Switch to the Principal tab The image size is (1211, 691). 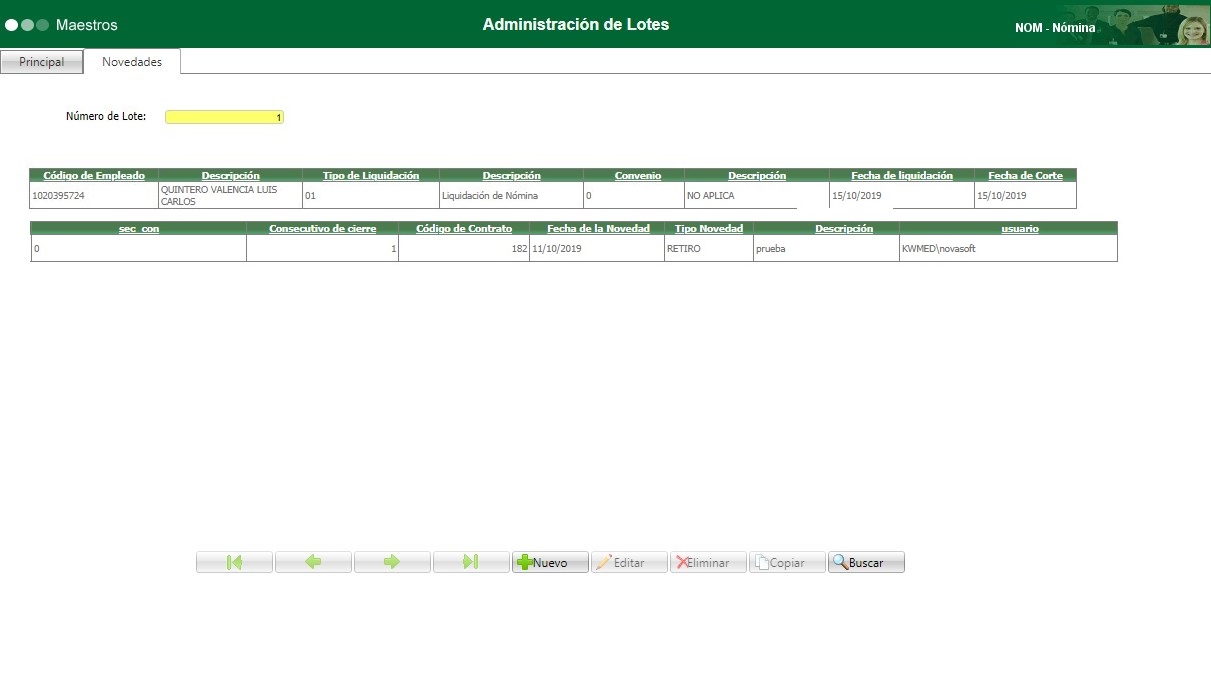click(x=41, y=61)
